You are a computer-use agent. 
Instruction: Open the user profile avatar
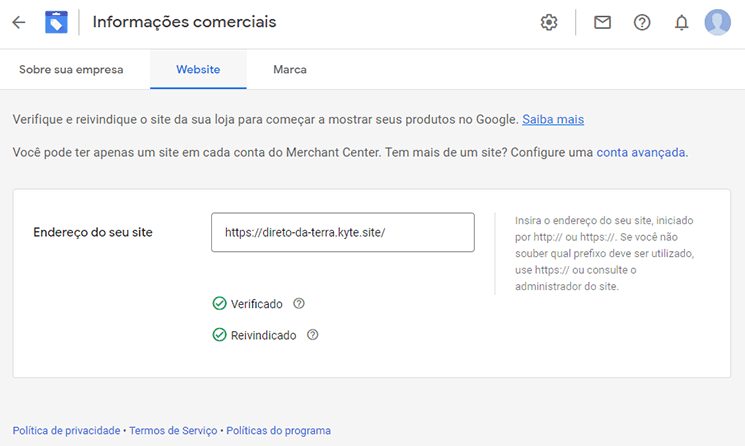717,22
